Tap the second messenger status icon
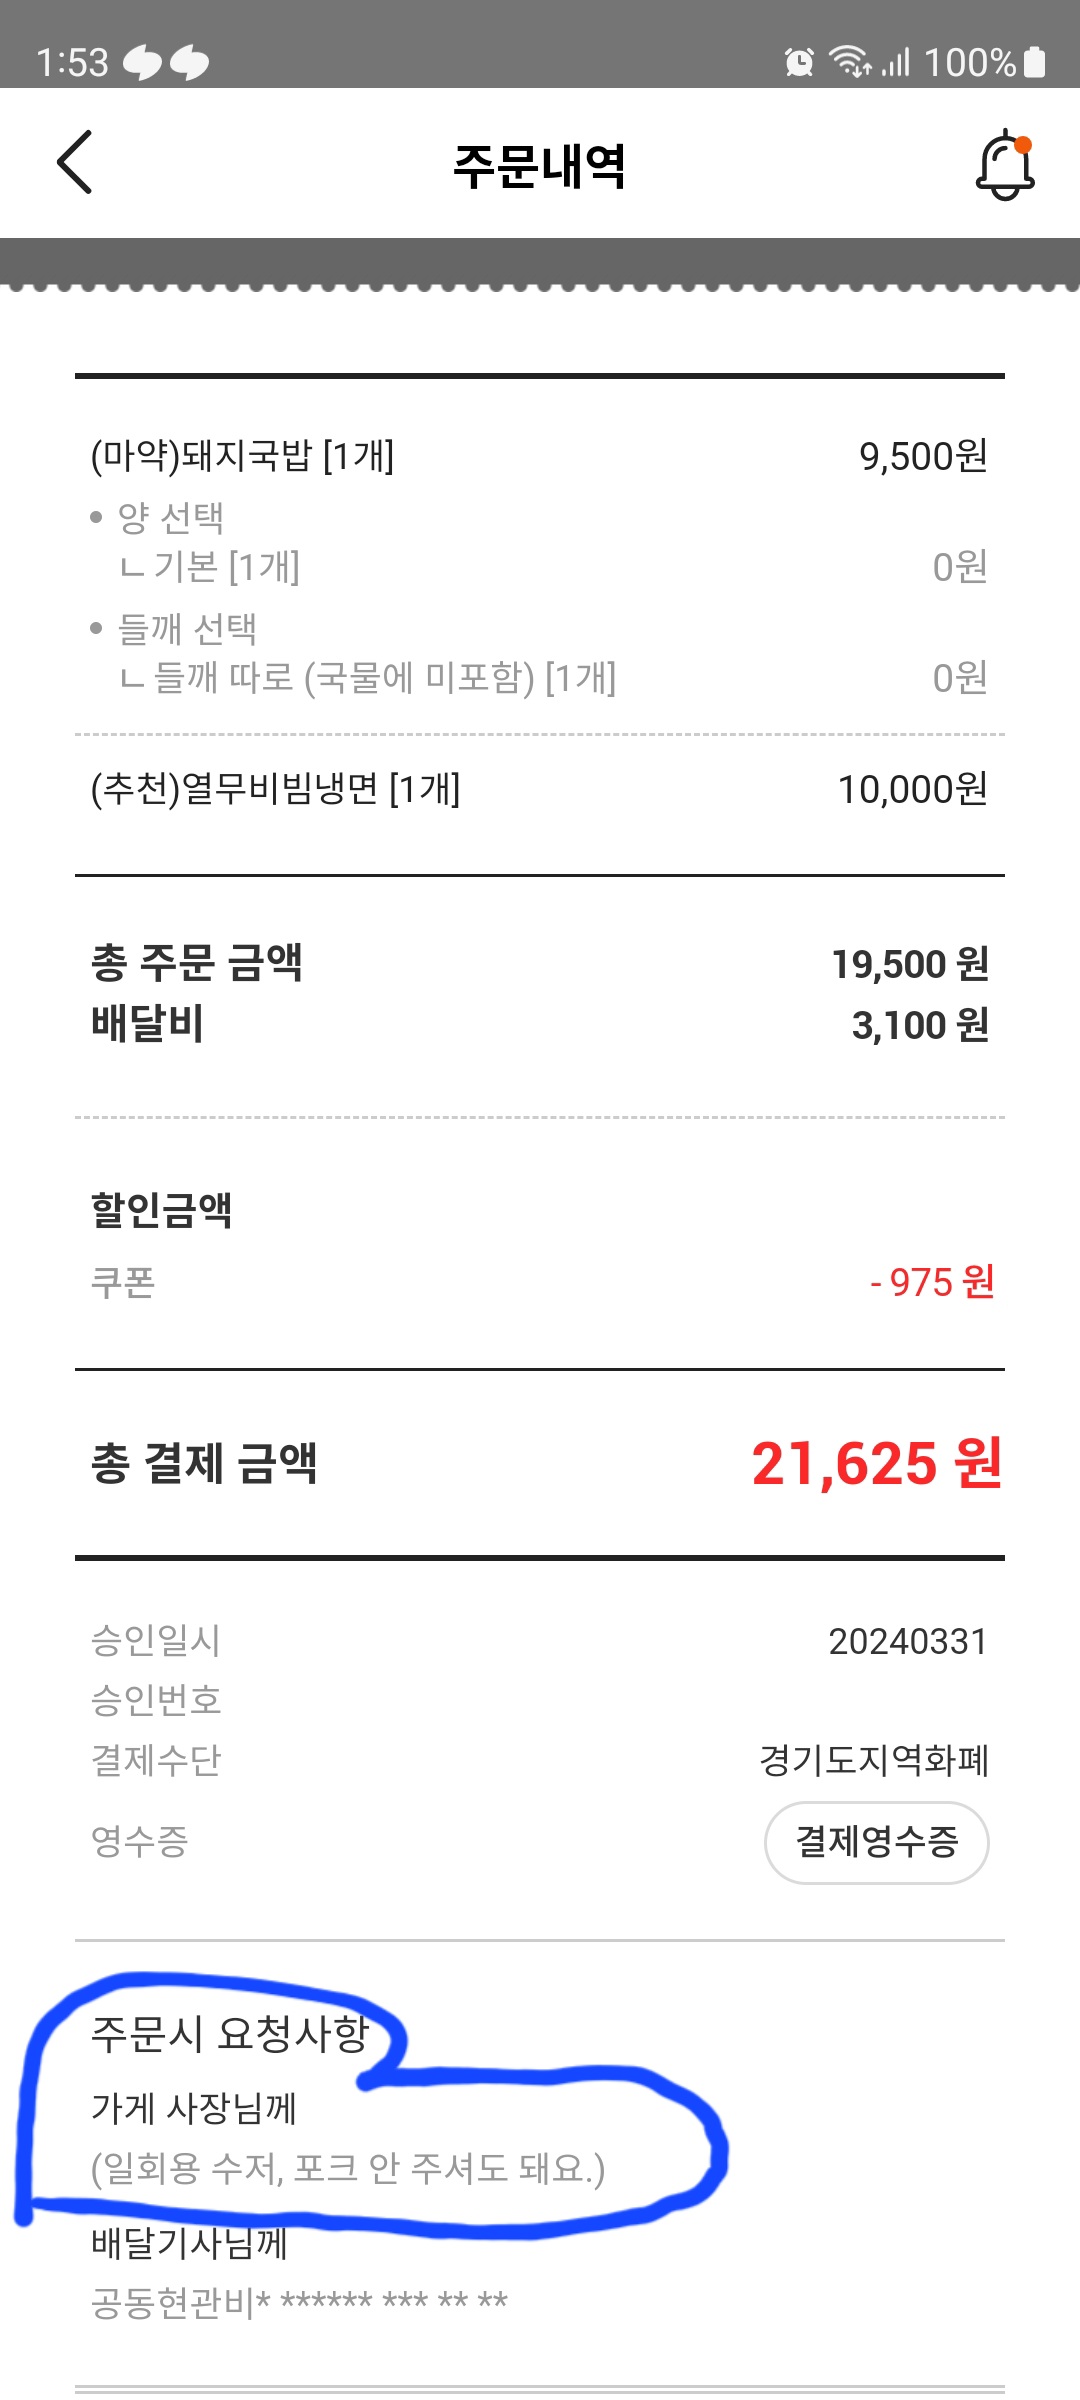This screenshot has height=2400, width=1080. click(x=189, y=63)
